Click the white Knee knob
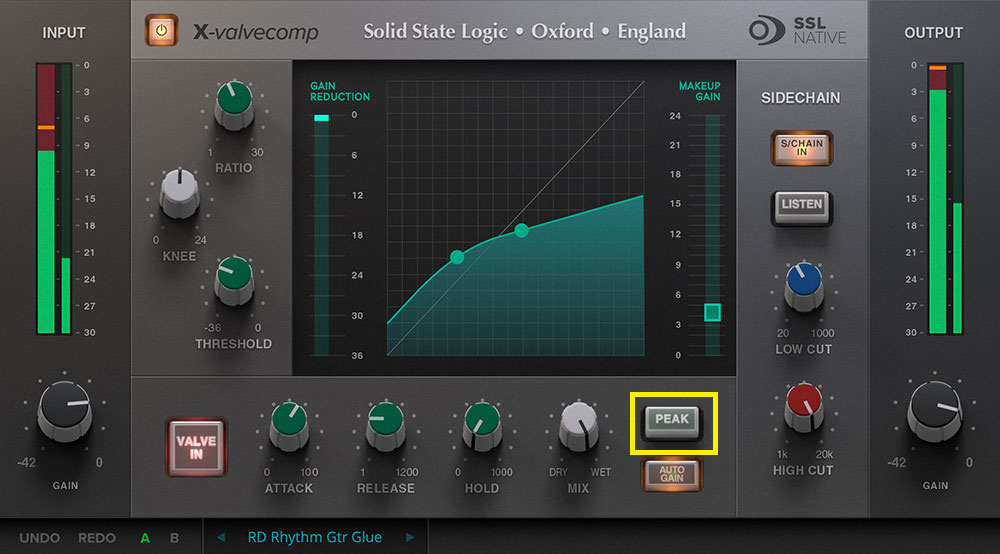1000x554 pixels. [x=179, y=193]
